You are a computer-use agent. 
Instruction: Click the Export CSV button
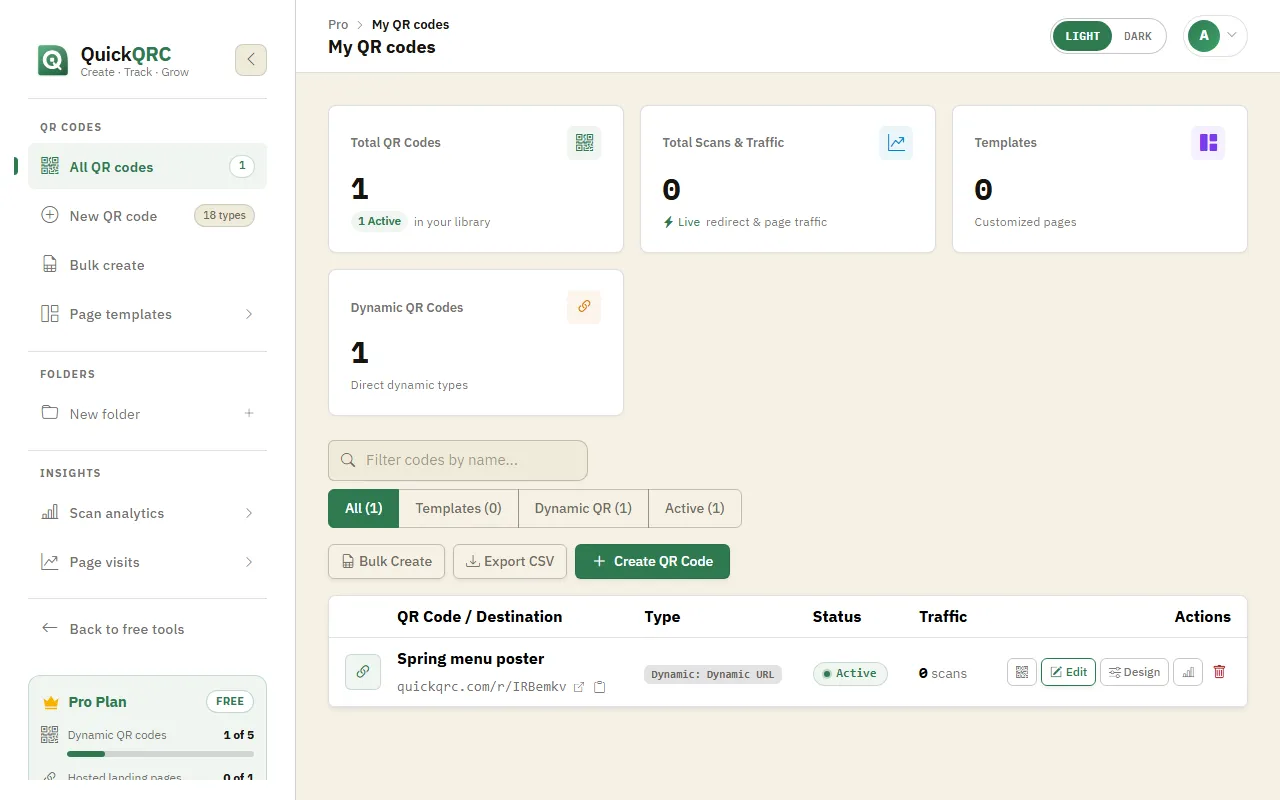coord(510,561)
